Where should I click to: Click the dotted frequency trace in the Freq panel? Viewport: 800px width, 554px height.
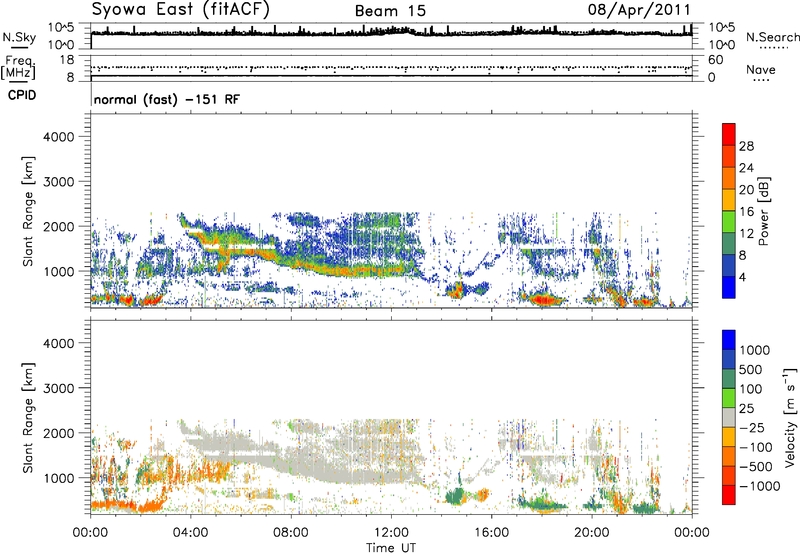pos(391,68)
